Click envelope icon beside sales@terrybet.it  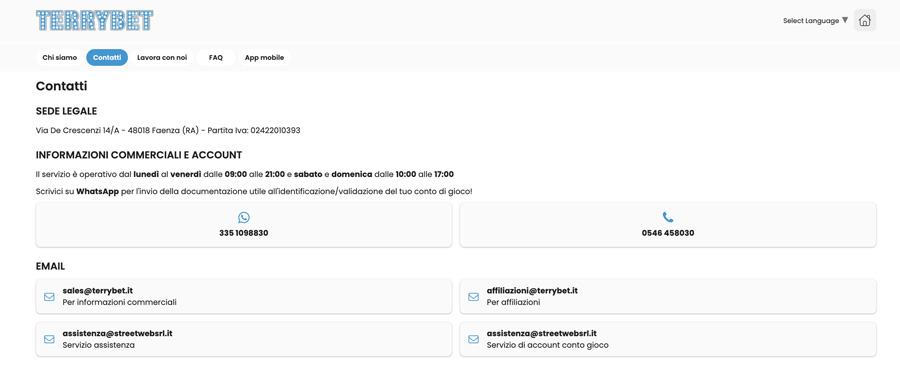(x=49, y=297)
